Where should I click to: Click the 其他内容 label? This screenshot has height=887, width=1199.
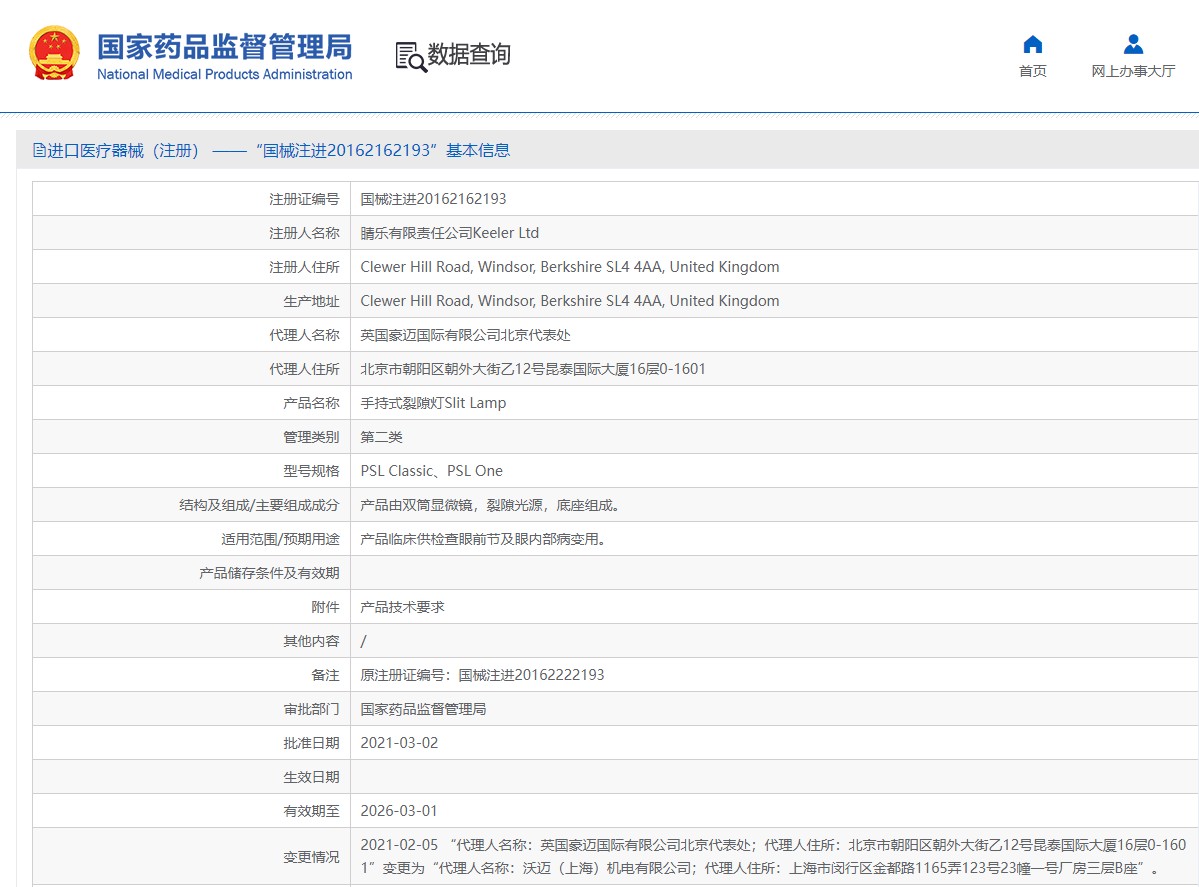(311, 642)
